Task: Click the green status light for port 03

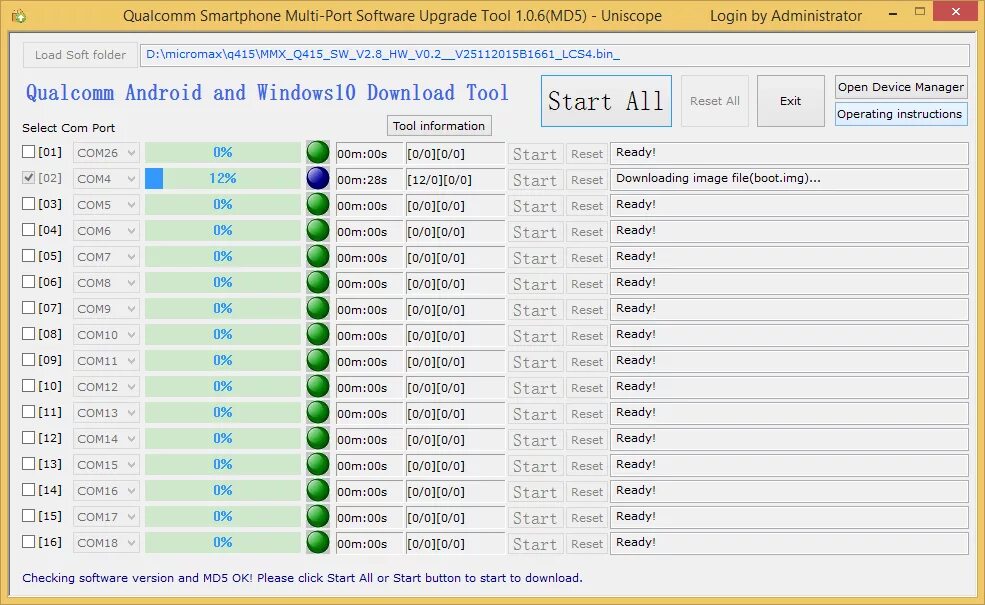Action: [318, 205]
